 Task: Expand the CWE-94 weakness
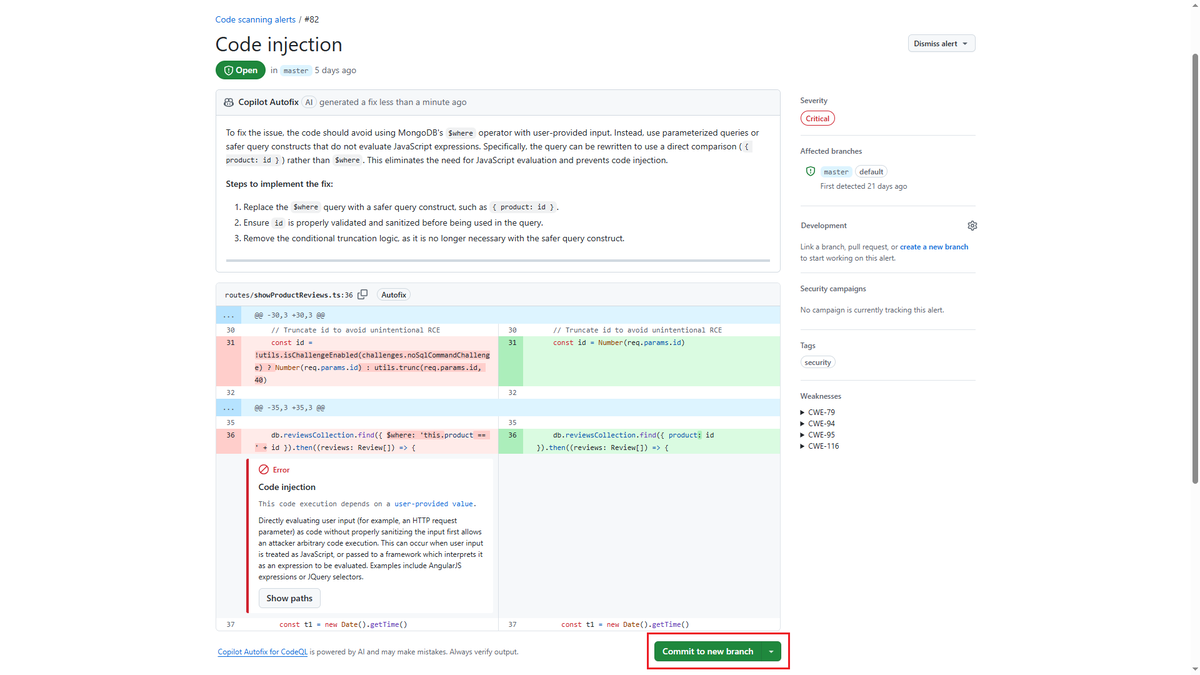(x=818, y=424)
